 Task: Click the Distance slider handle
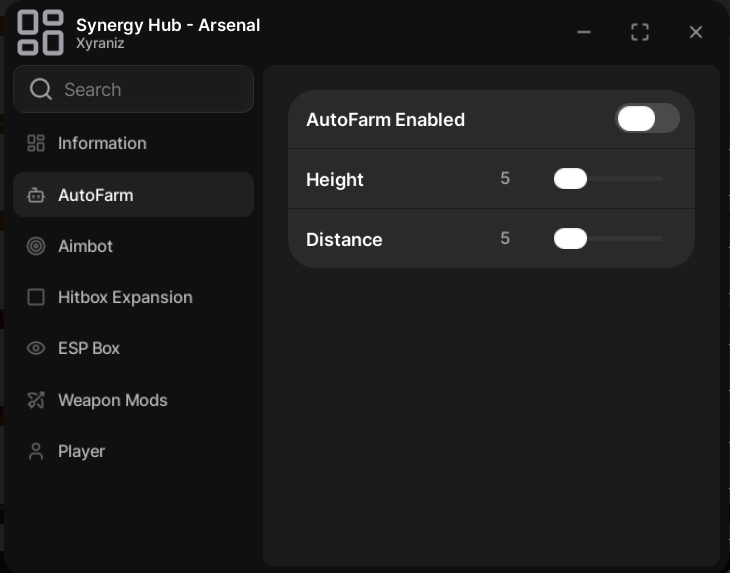point(570,239)
